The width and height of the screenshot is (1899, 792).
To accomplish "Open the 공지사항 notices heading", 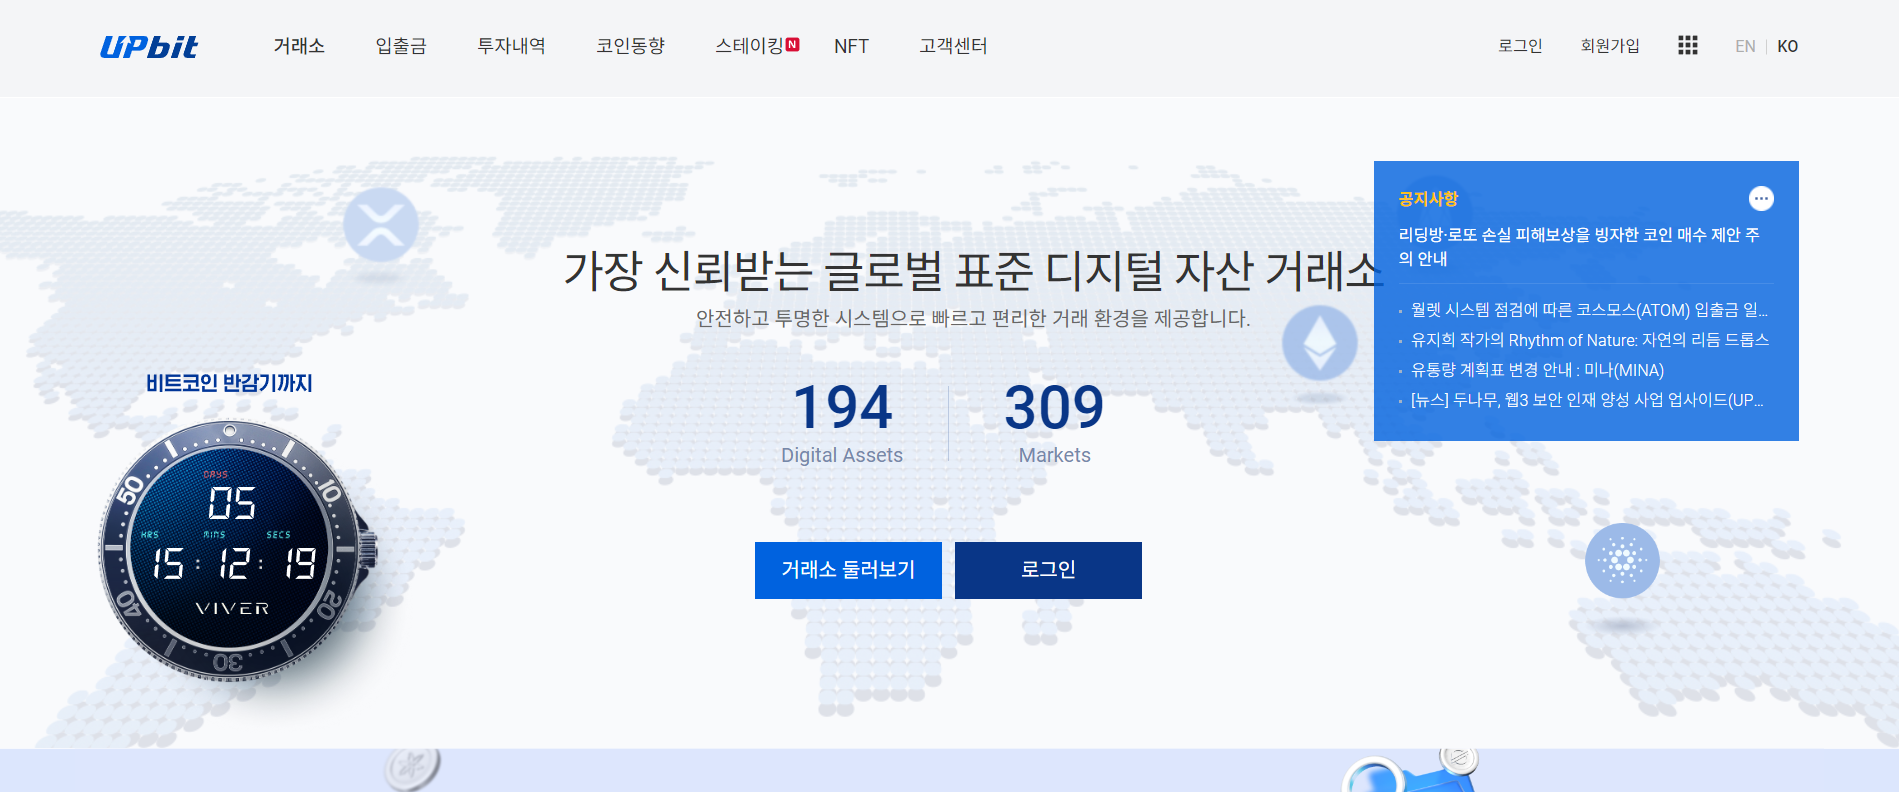I will (x=1428, y=199).
